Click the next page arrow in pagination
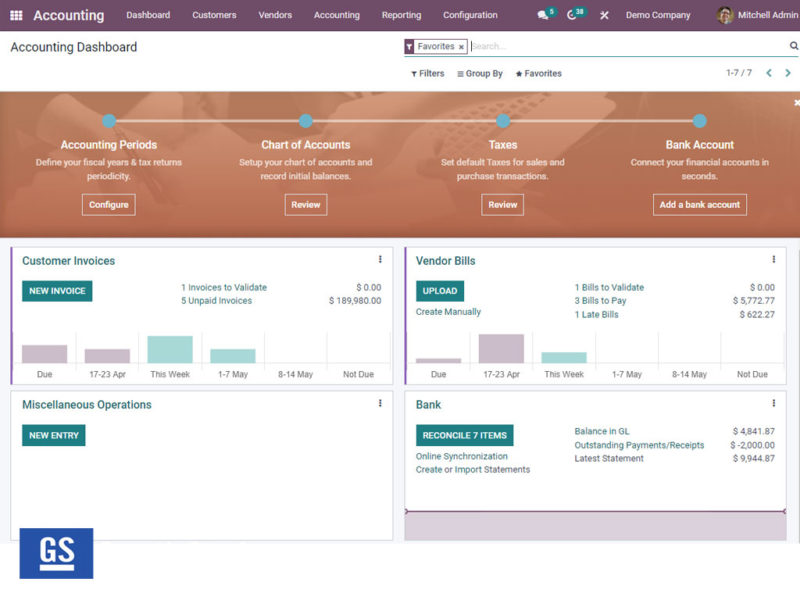This screenshot has width=800, height=600. coord(787,73)
